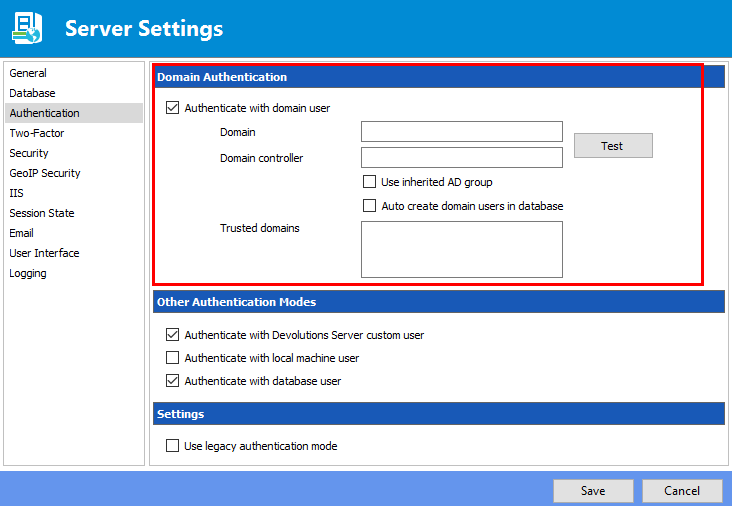Click the Trusted domains text area
This screenshot has height=506, width=732.
(x=462, y=249)
